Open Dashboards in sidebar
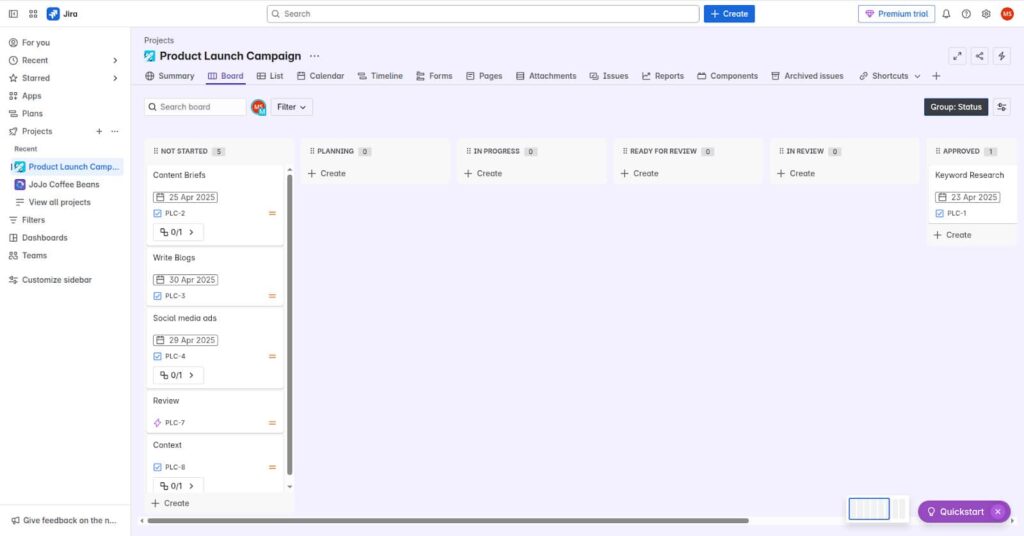 coord(44,238)
